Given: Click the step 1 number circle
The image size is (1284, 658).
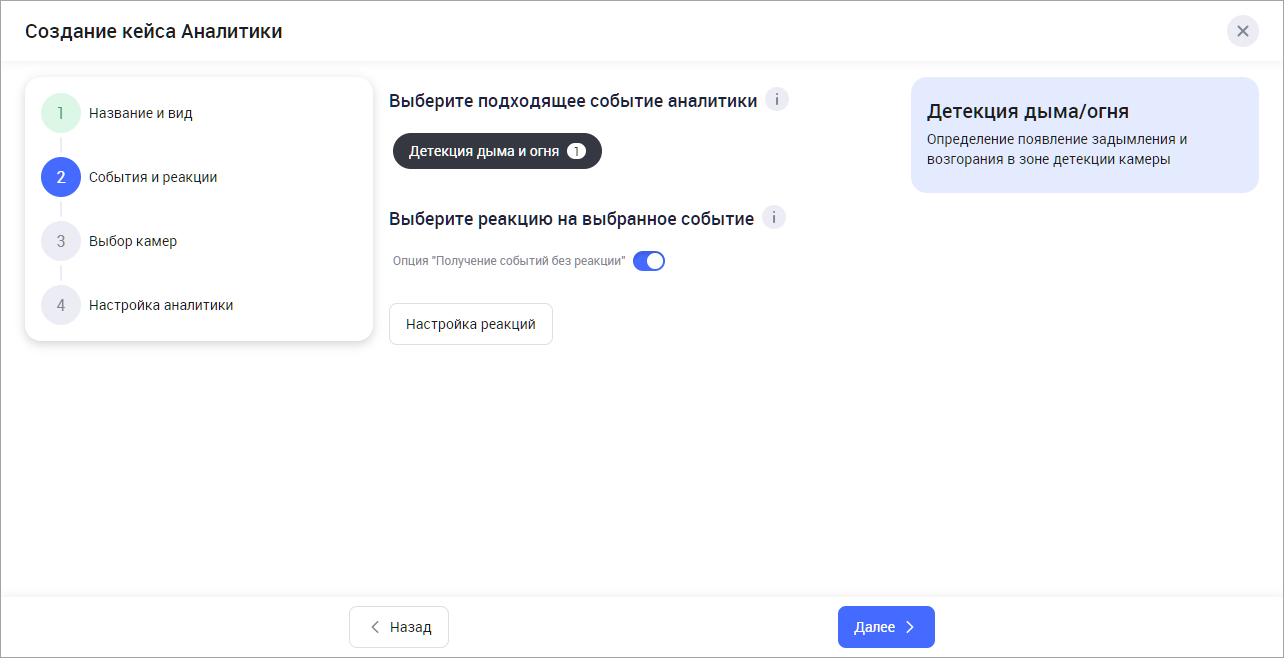Looking at the screenshot, I should pyautogui.click(x=61, y=113).
